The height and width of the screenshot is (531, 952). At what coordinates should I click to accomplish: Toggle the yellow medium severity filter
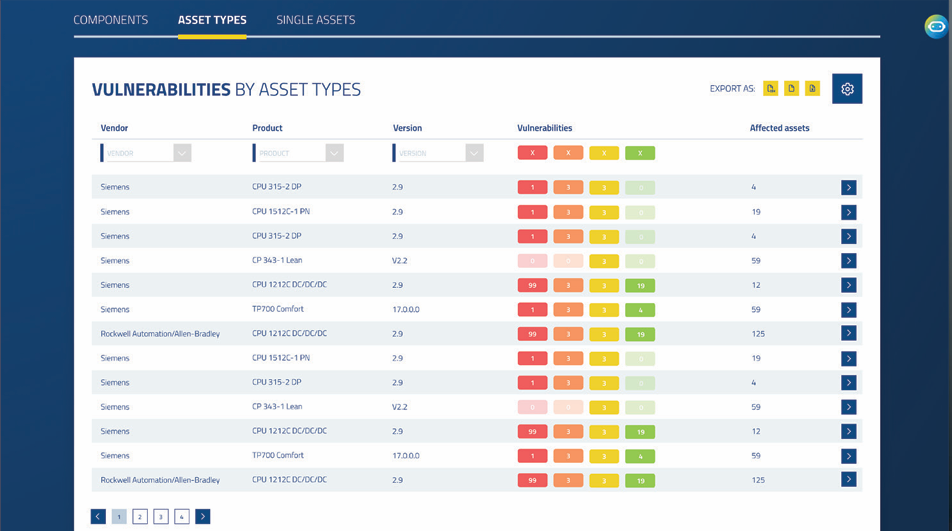pos(604,153)
